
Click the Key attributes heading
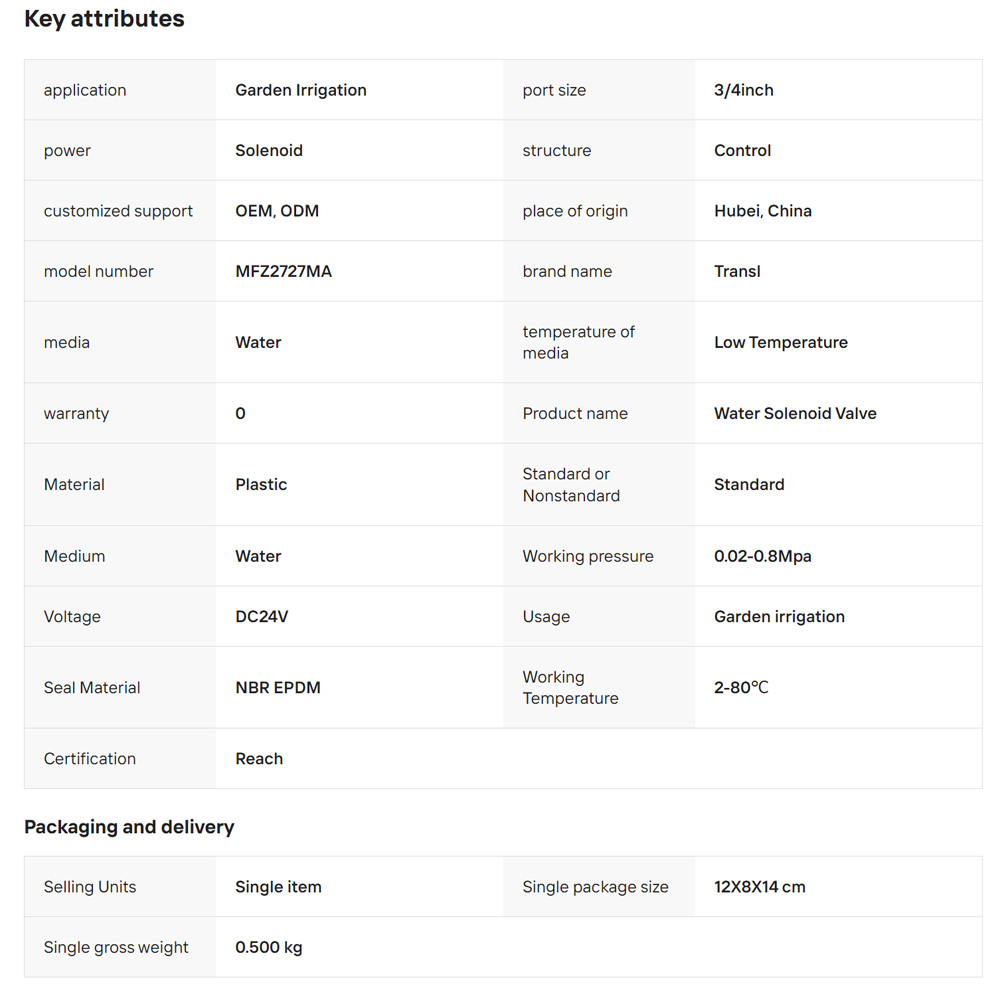104,18
